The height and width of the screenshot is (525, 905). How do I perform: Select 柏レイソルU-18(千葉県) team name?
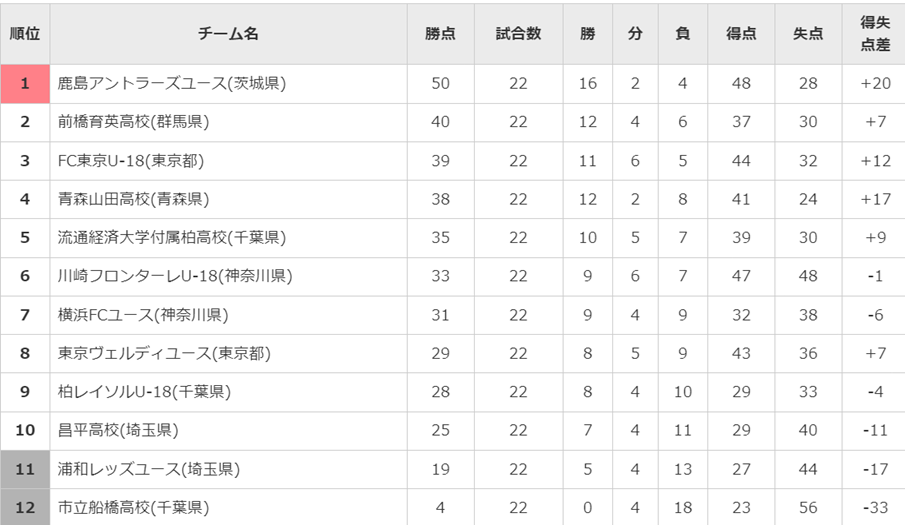pyautogui.click(x=140, y=392)
